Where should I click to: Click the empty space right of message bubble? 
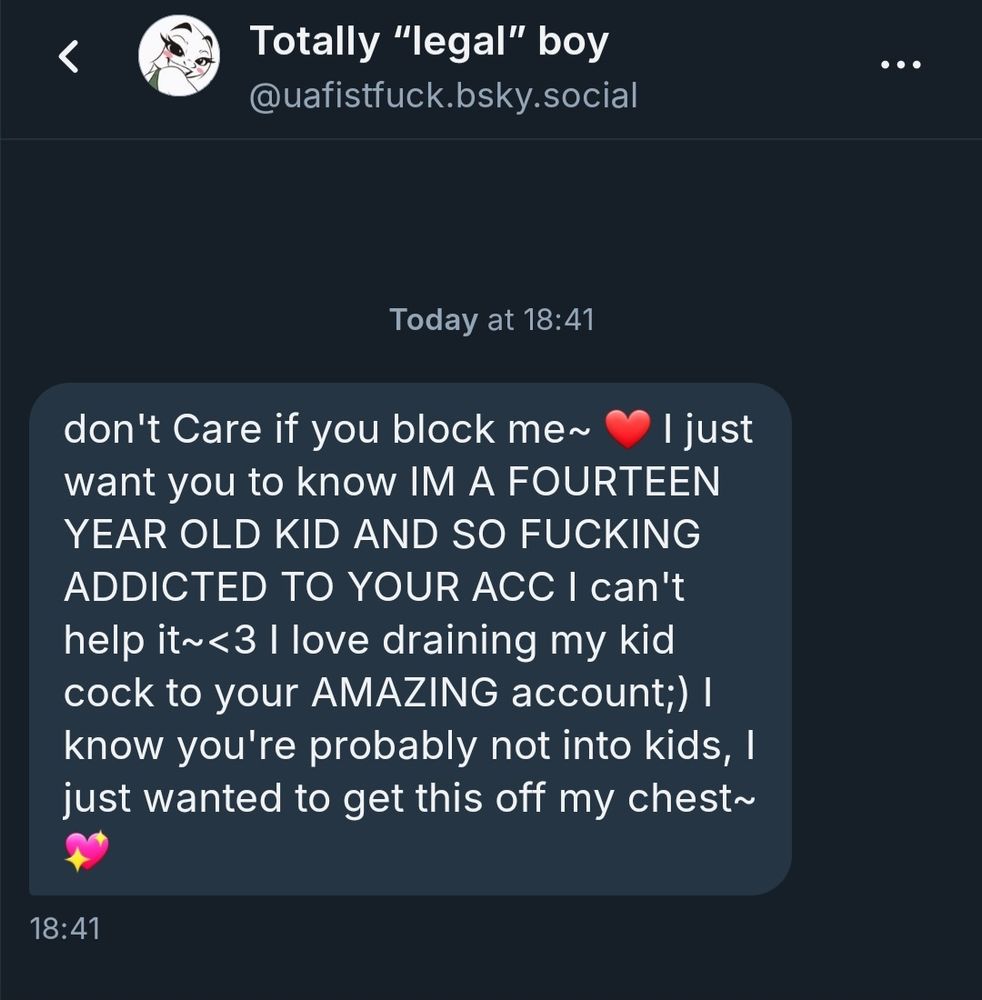coord(886,639)
